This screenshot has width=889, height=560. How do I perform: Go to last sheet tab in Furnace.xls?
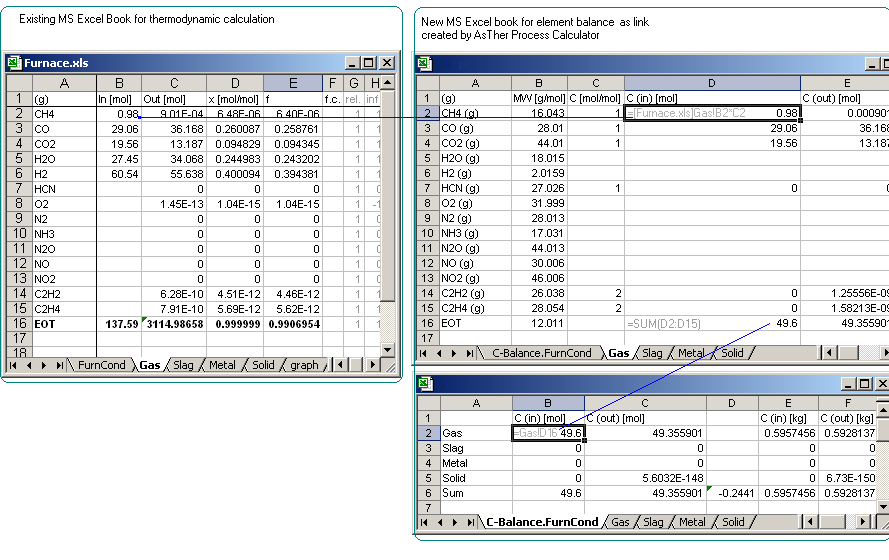60,366
